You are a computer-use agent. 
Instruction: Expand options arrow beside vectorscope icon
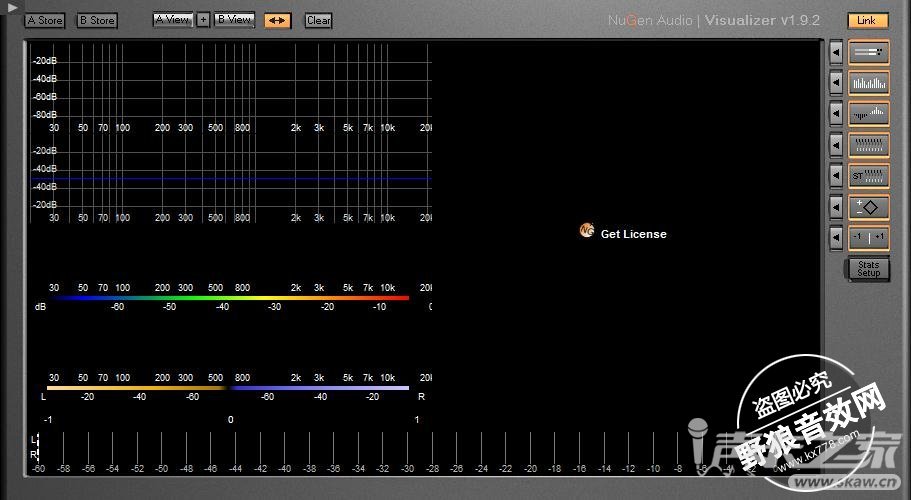[x=836, y=207]
